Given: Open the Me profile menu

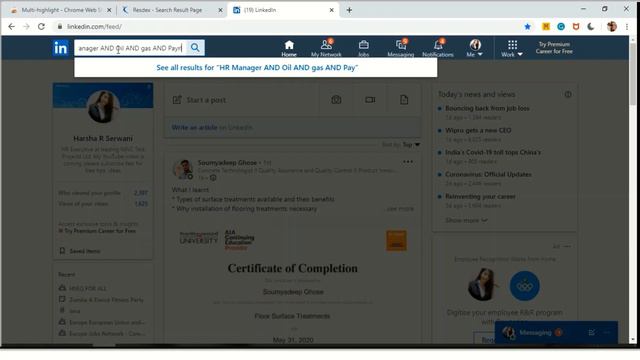Looking at the screenshot, I should 475,48.
